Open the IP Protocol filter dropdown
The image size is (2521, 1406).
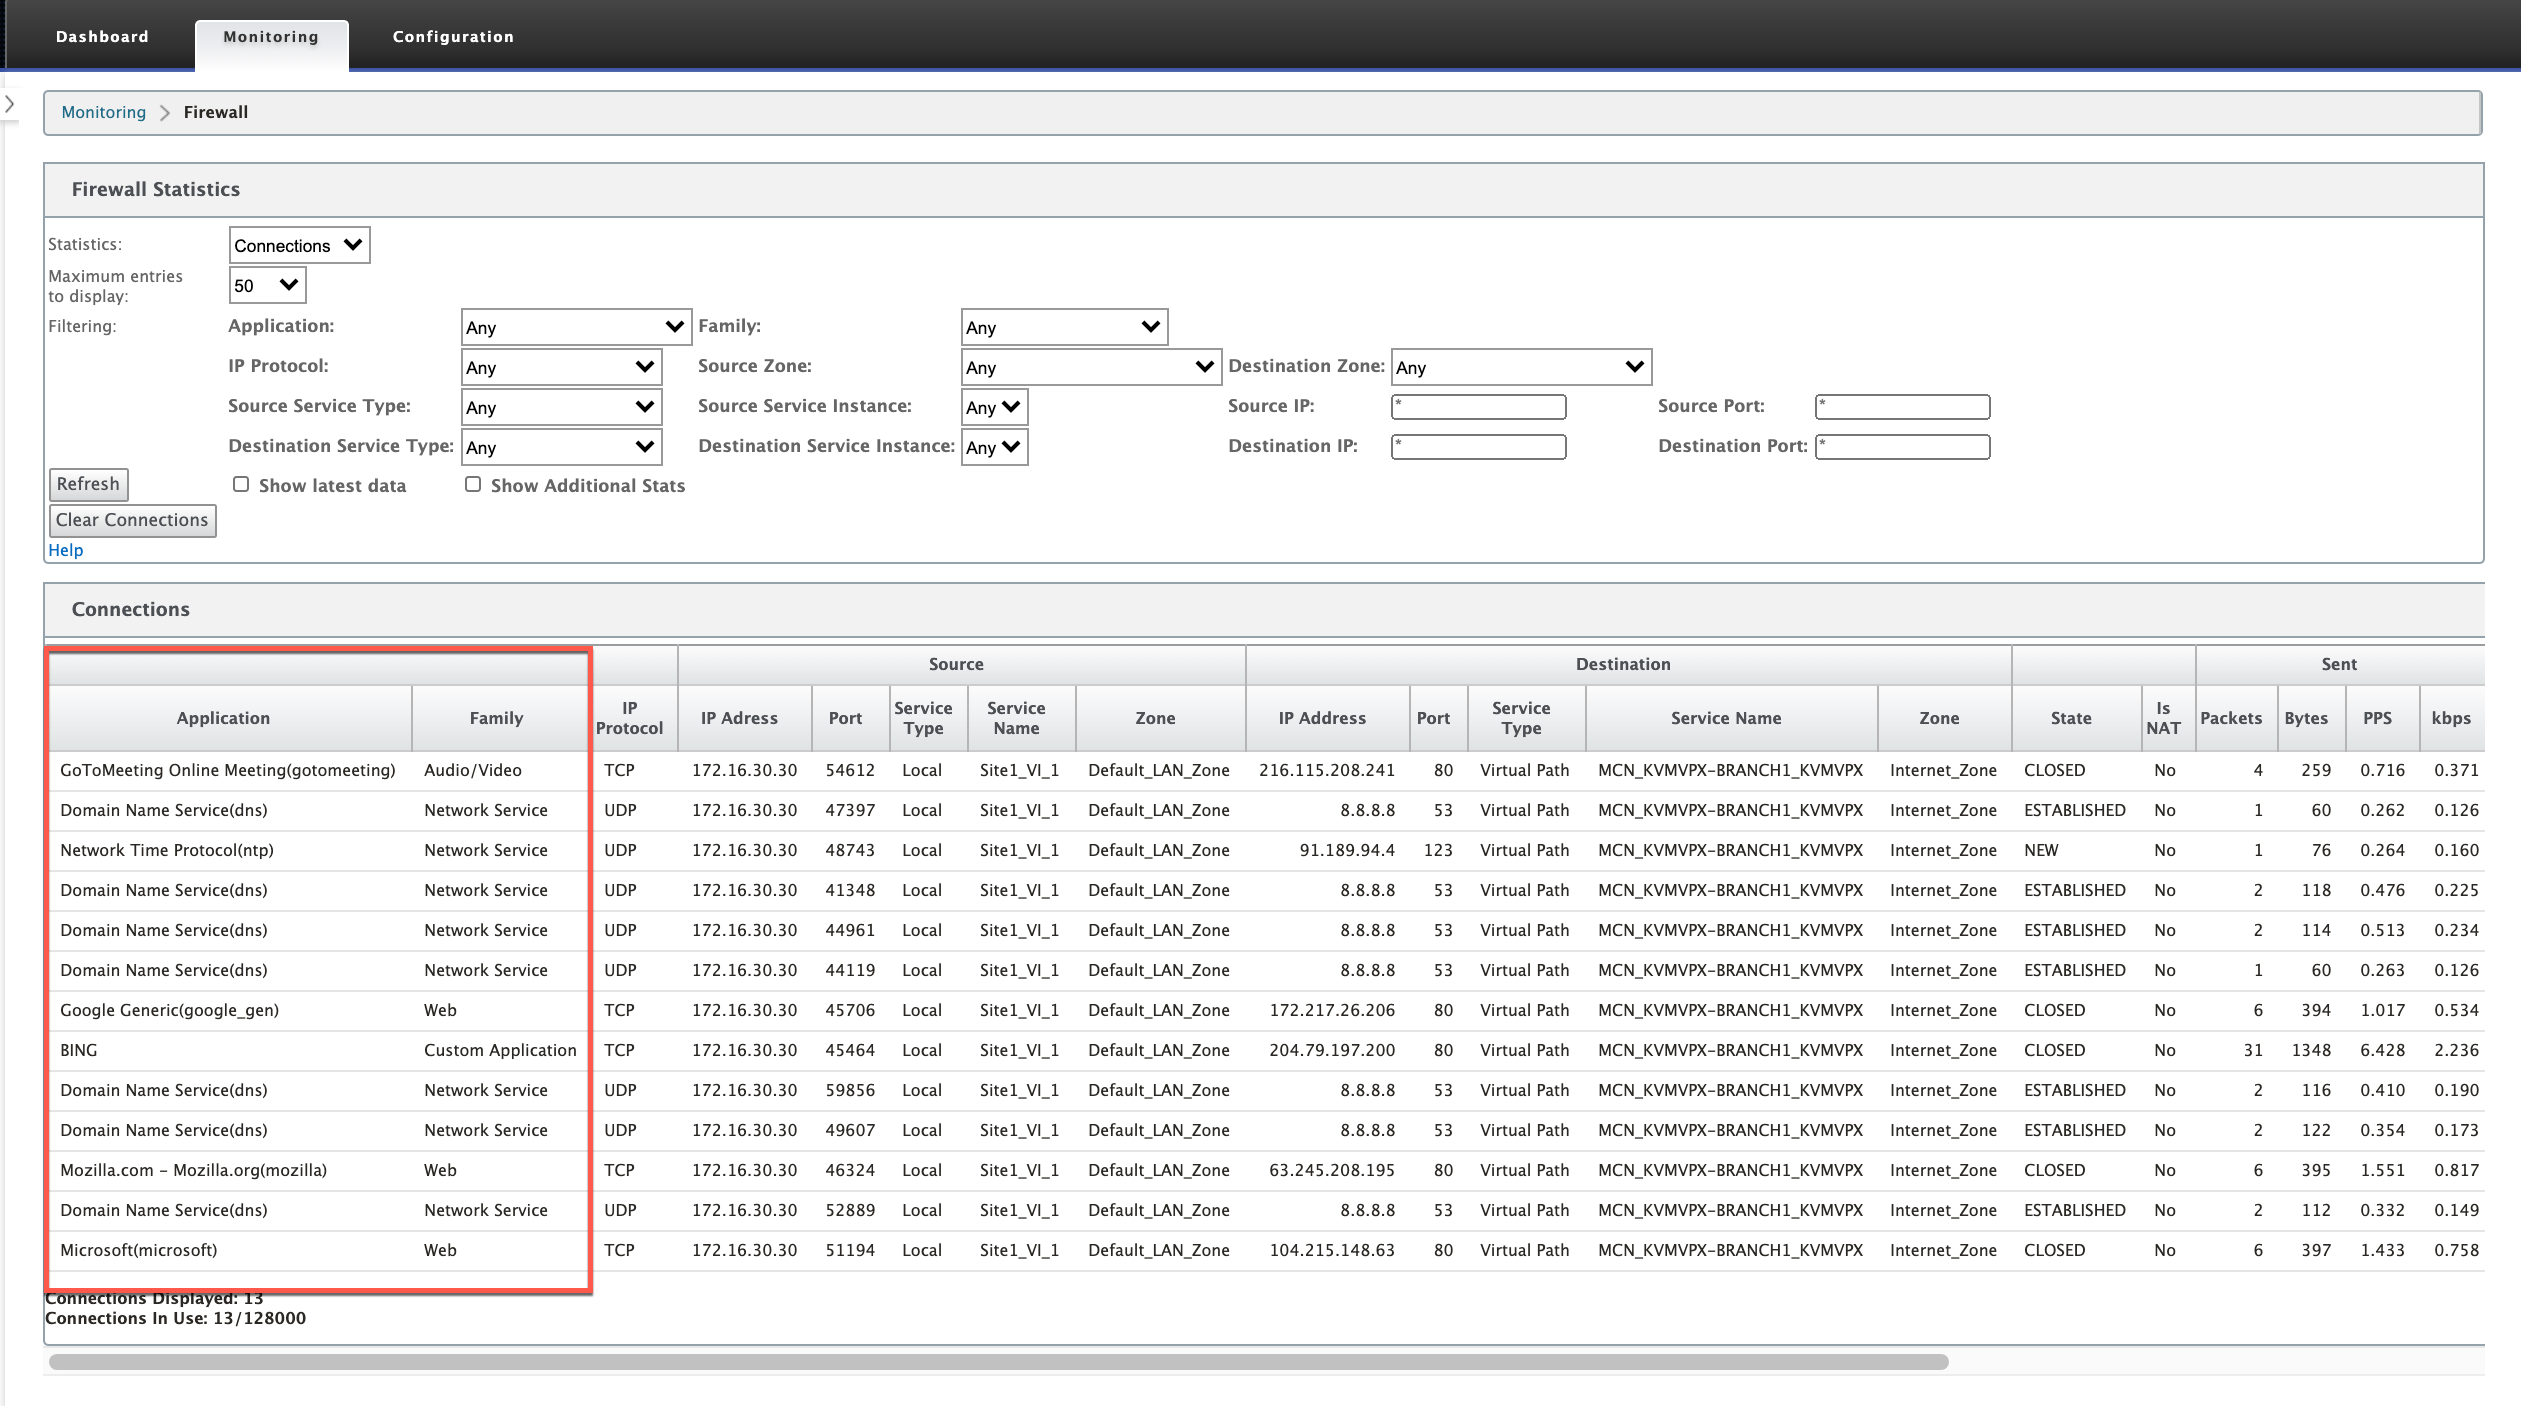tap(561, 367)
